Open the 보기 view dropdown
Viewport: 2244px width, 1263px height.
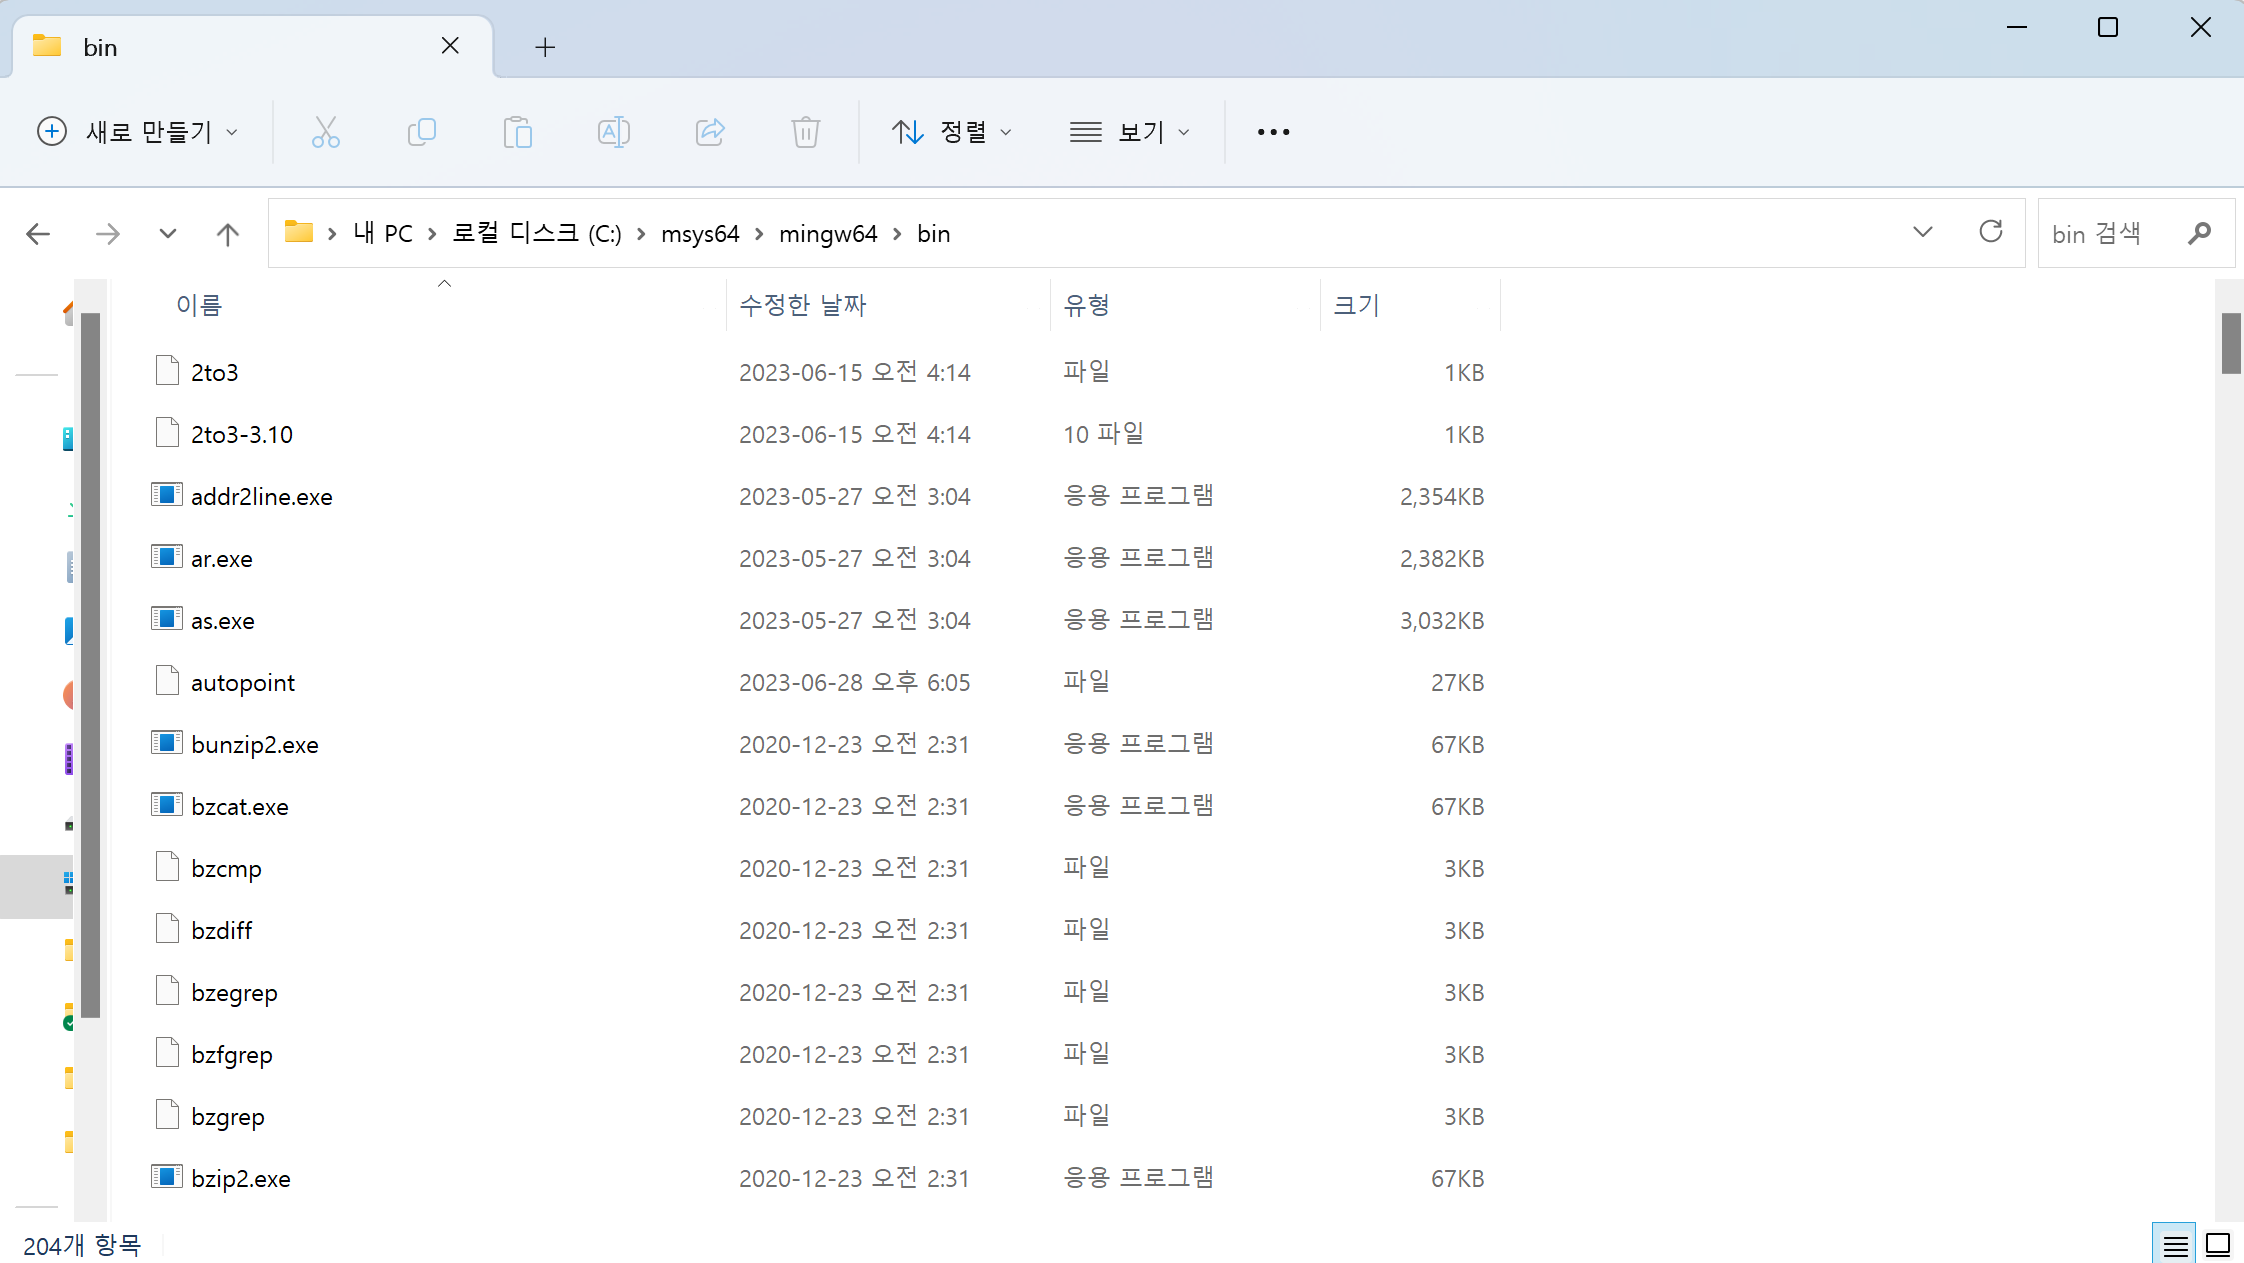[1129, 132]
